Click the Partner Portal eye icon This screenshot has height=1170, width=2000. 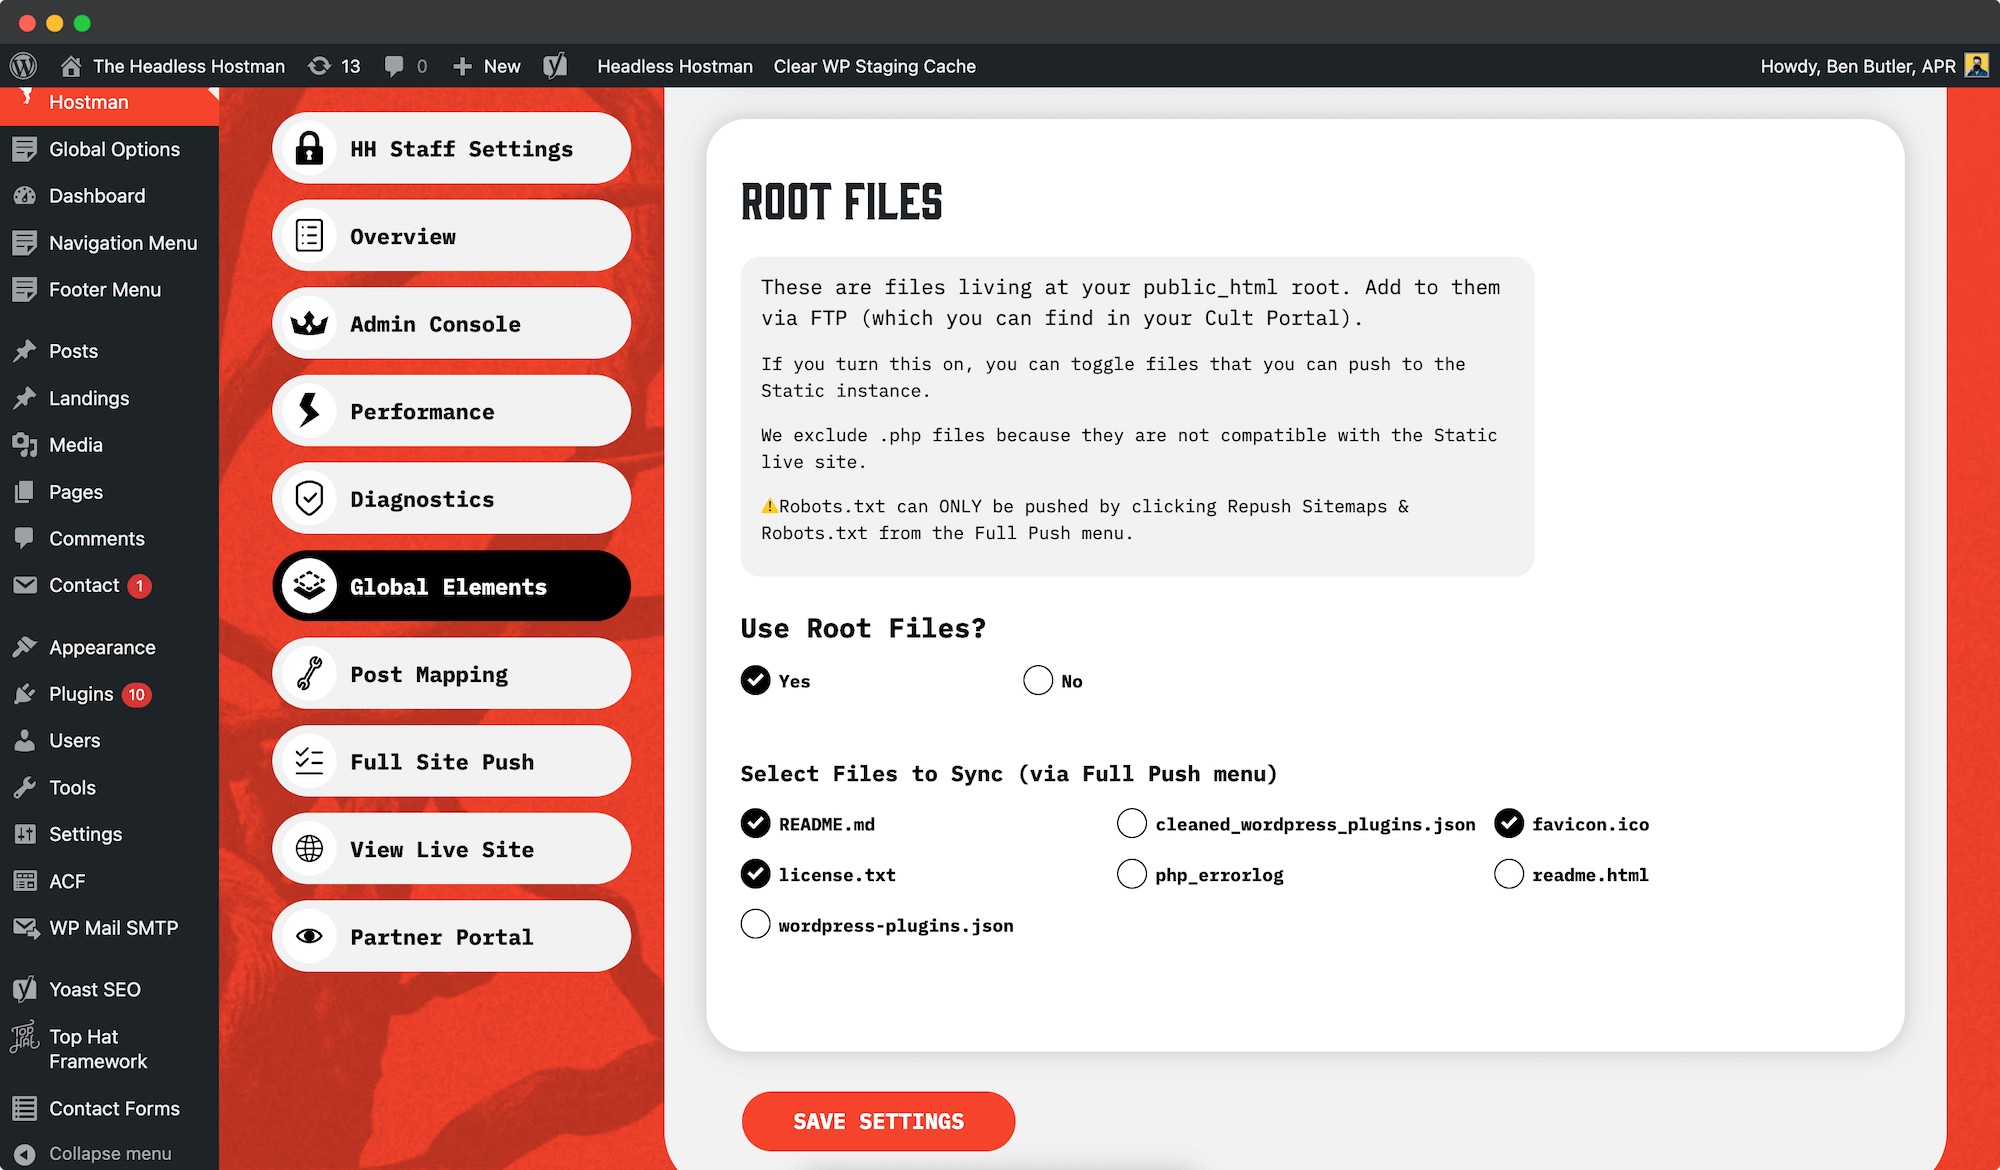(309, 936)
